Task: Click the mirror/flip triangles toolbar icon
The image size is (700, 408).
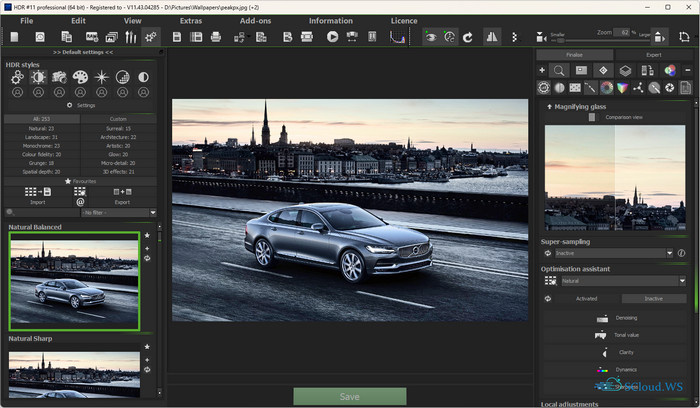Action: coord(491,37)
